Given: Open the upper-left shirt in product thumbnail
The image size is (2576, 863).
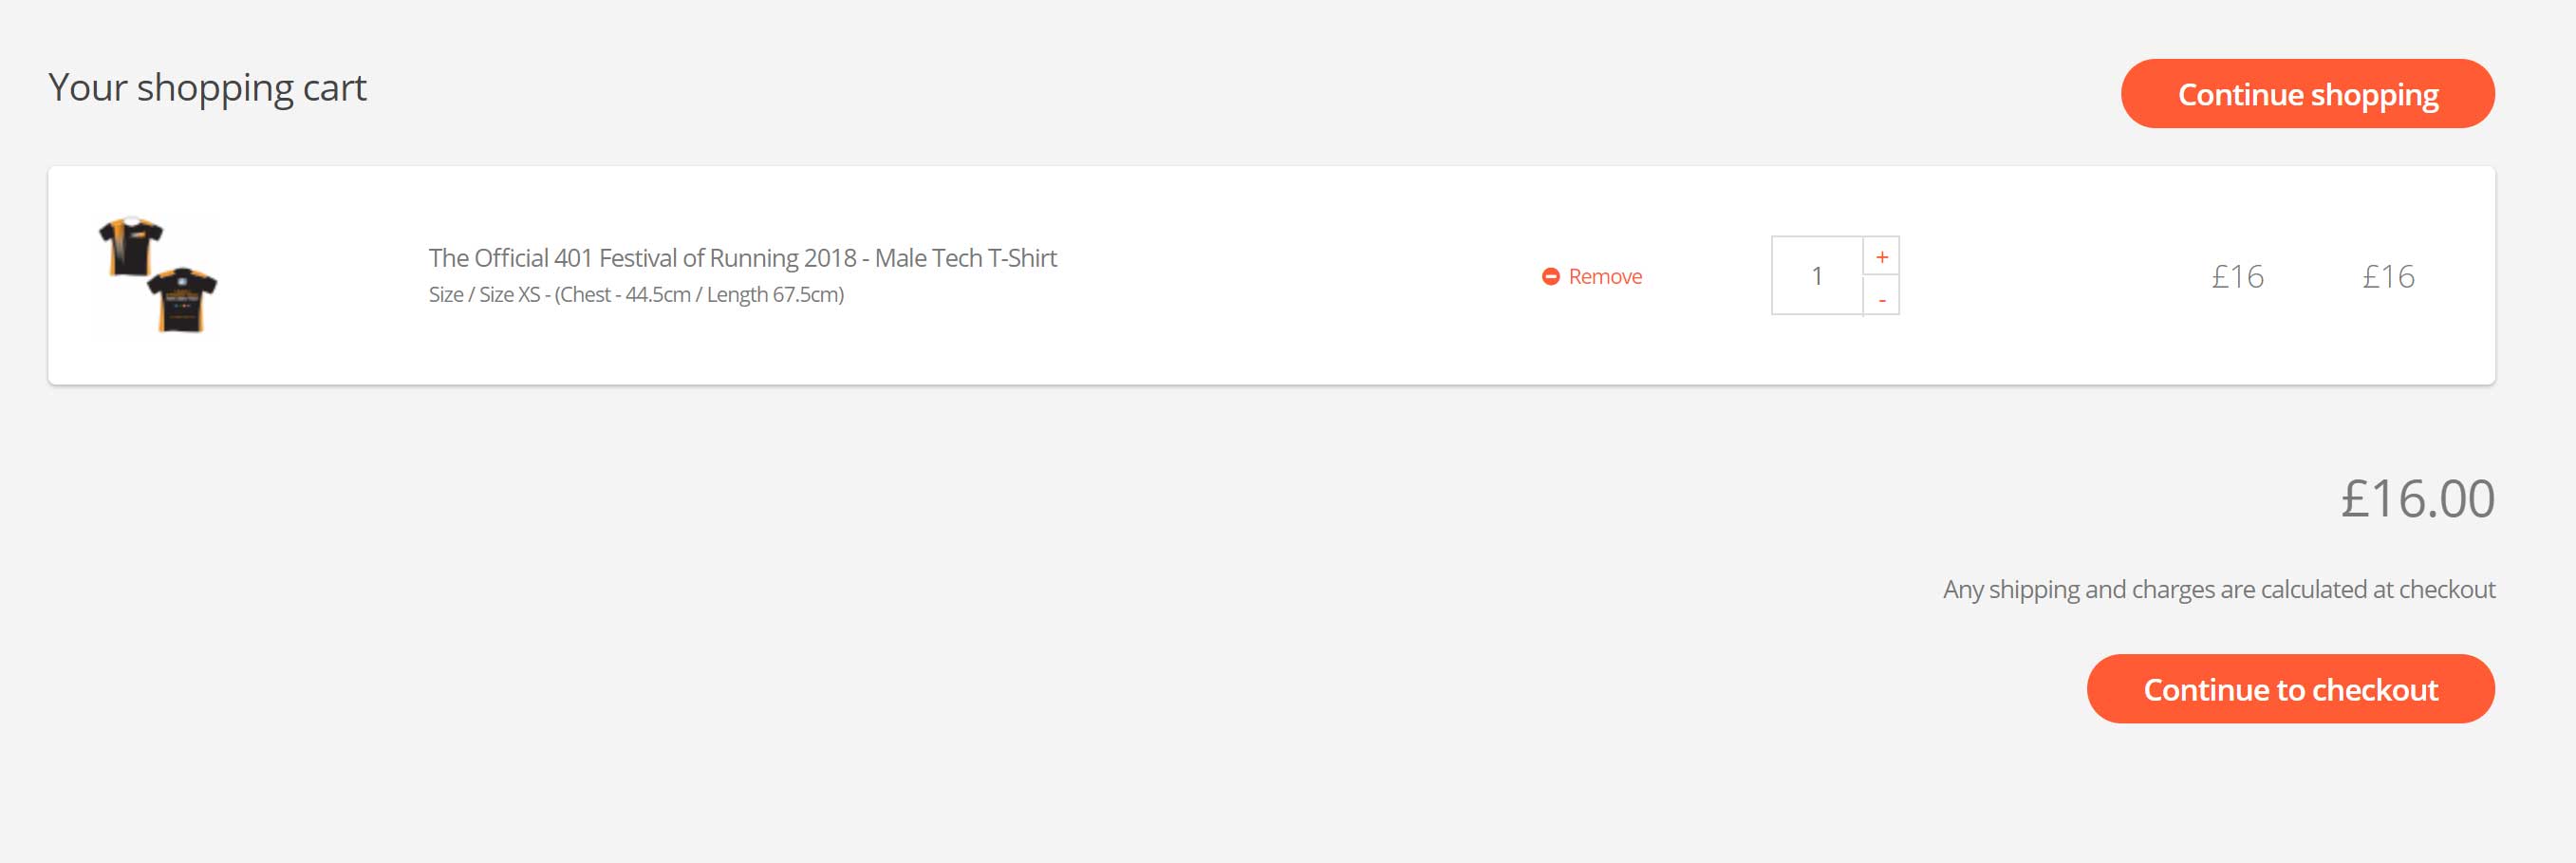Looking at the screenshot, I should [x=130, y=244].
